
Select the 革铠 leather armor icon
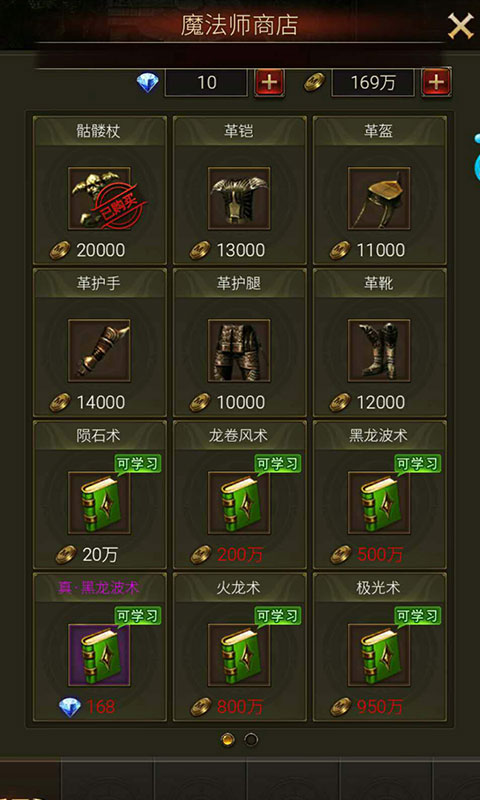239,198
